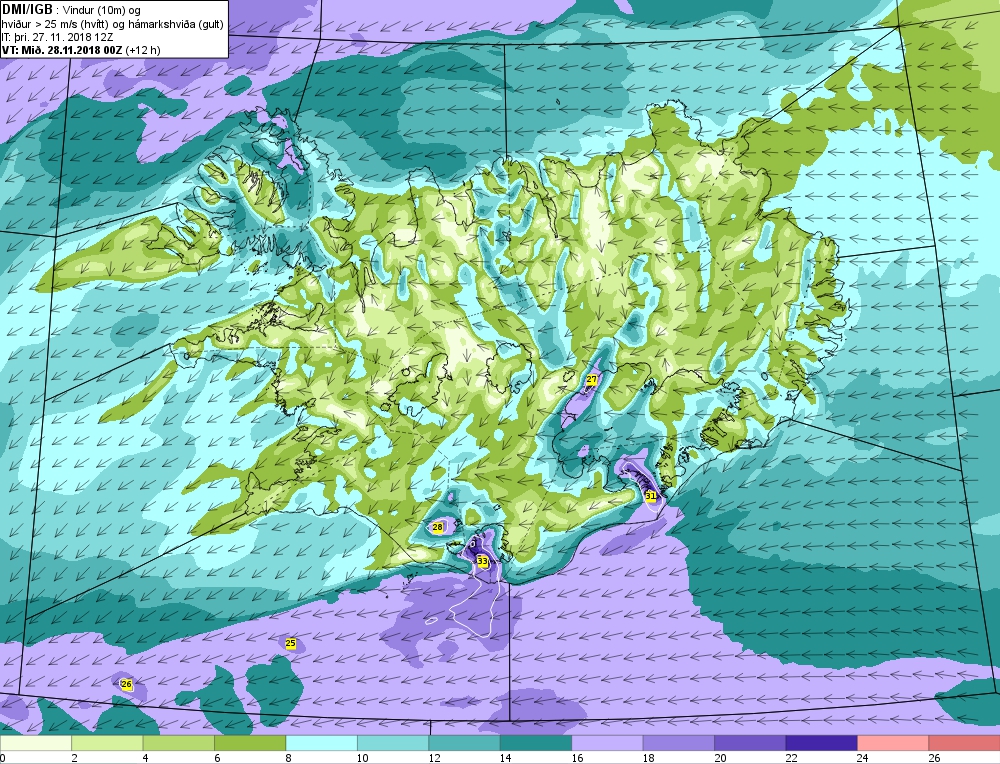The height and width of the screenshot is (764, 1000).
Task: Click the legend scale value 8
Action: pyautogui.click(x=289, y=758)
